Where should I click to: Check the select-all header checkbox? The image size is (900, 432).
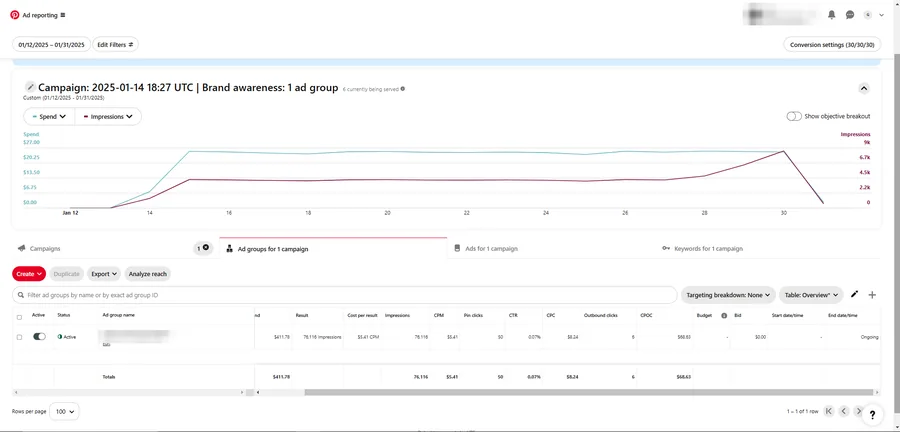20,317
